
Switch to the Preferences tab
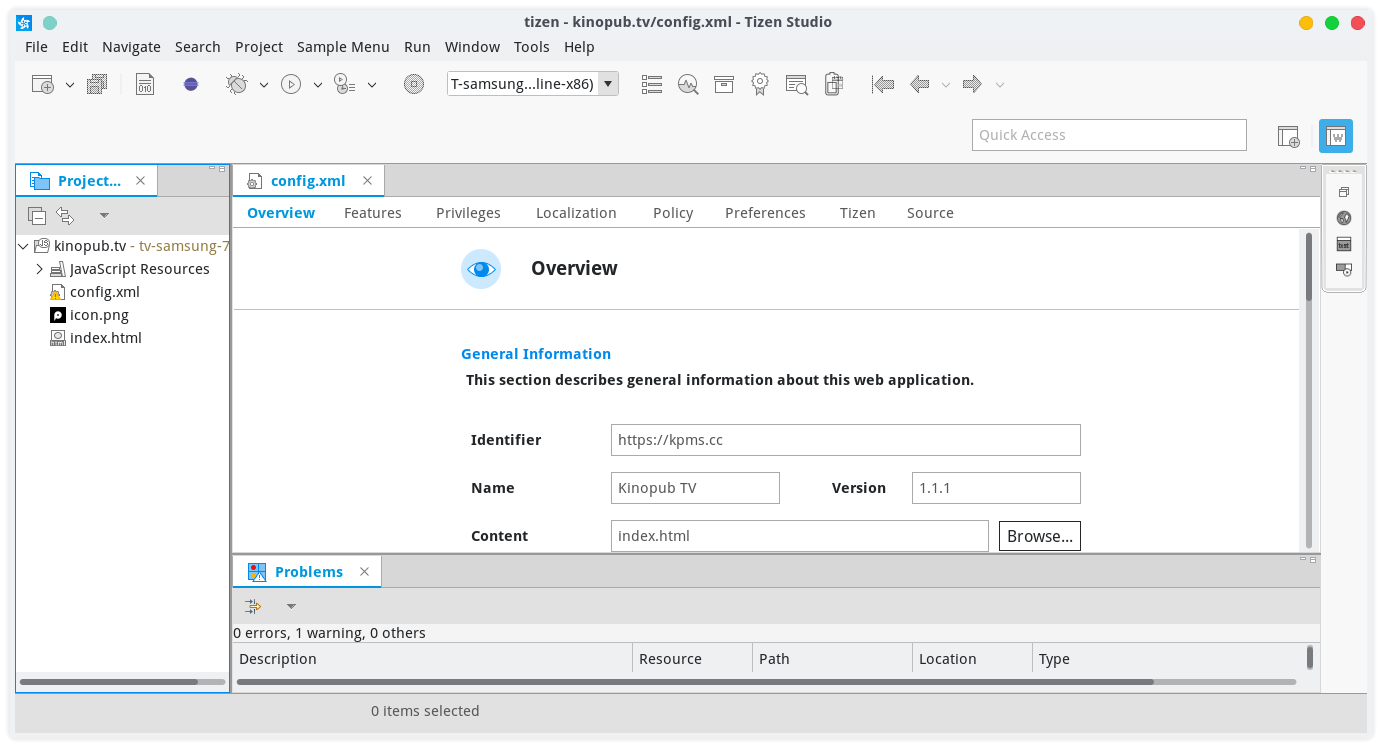(765, 213)
